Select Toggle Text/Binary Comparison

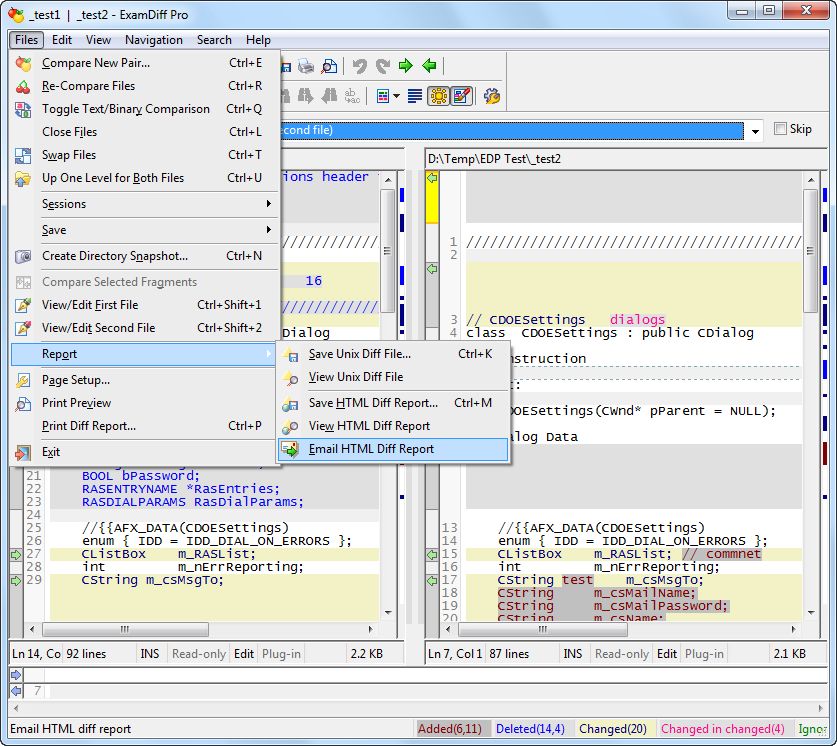coord(144,109)
